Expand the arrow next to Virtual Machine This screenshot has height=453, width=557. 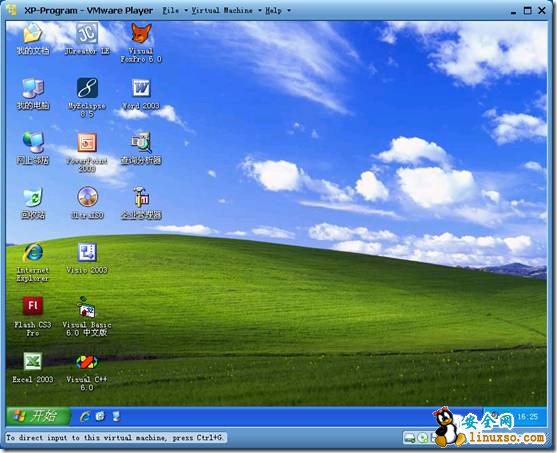pyautogui.click(x=260, y=11)
